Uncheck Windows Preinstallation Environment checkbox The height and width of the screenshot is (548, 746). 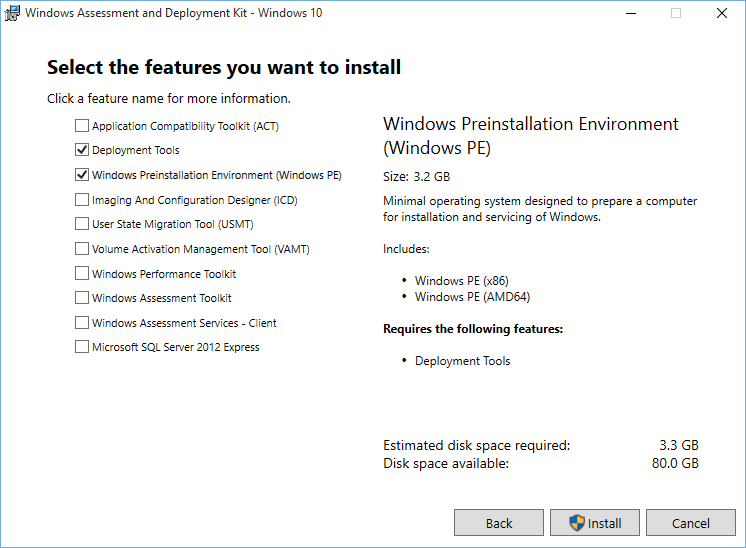[x=82, y=175]
